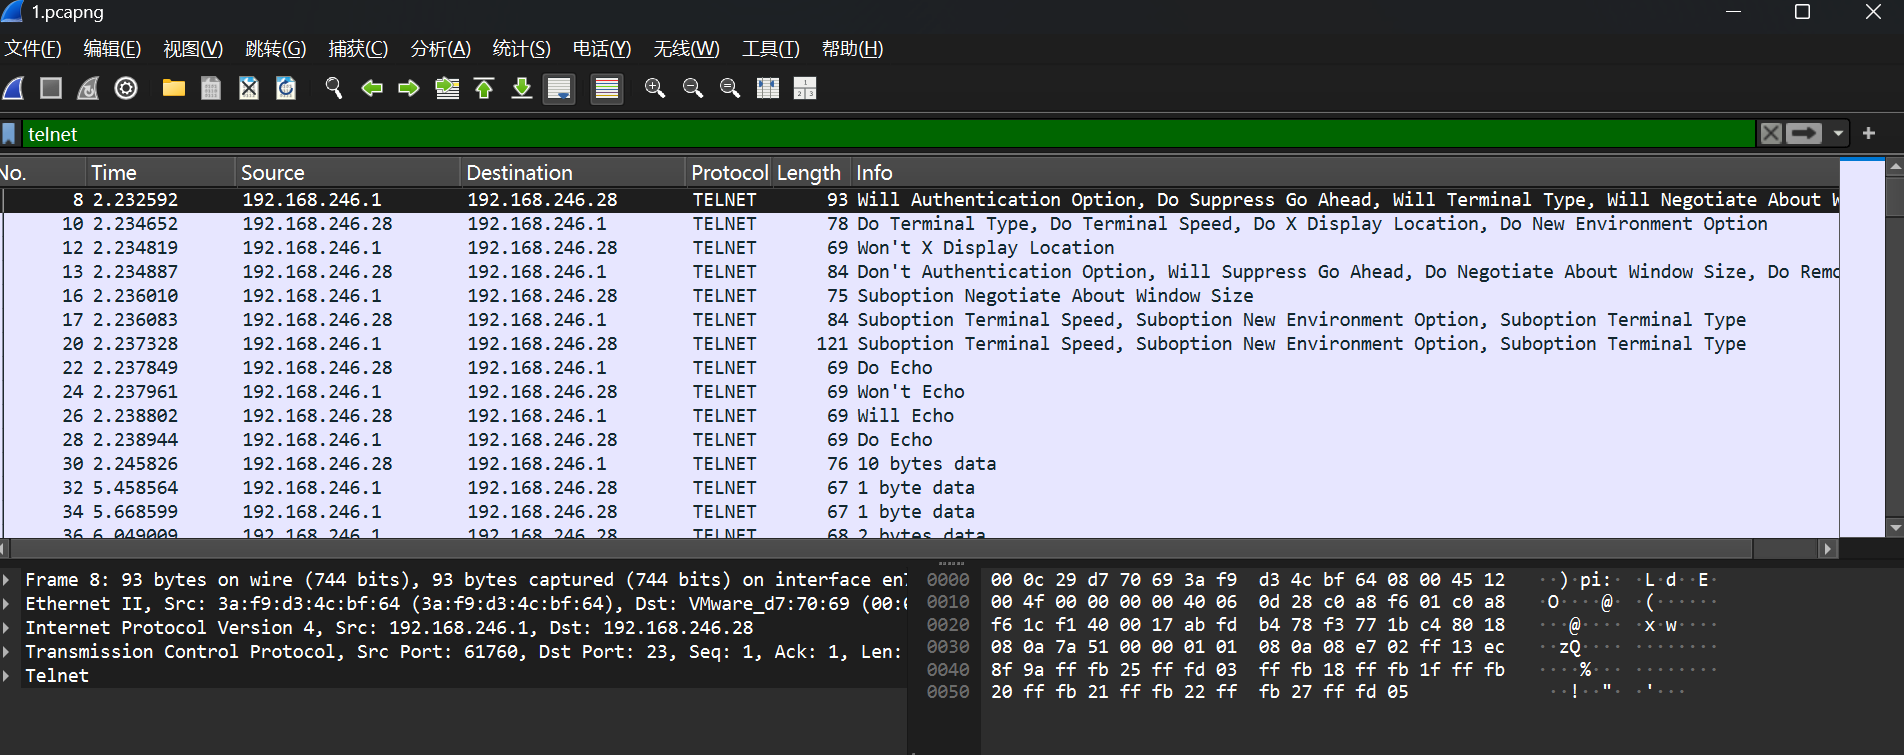
Task: Open the 捕获(C) menu
Action: click(358, 49)
